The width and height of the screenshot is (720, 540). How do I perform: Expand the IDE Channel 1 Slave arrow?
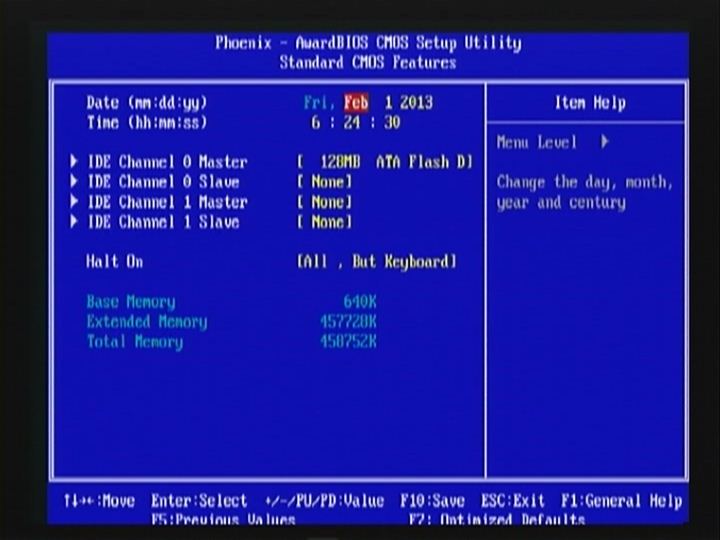74,222
